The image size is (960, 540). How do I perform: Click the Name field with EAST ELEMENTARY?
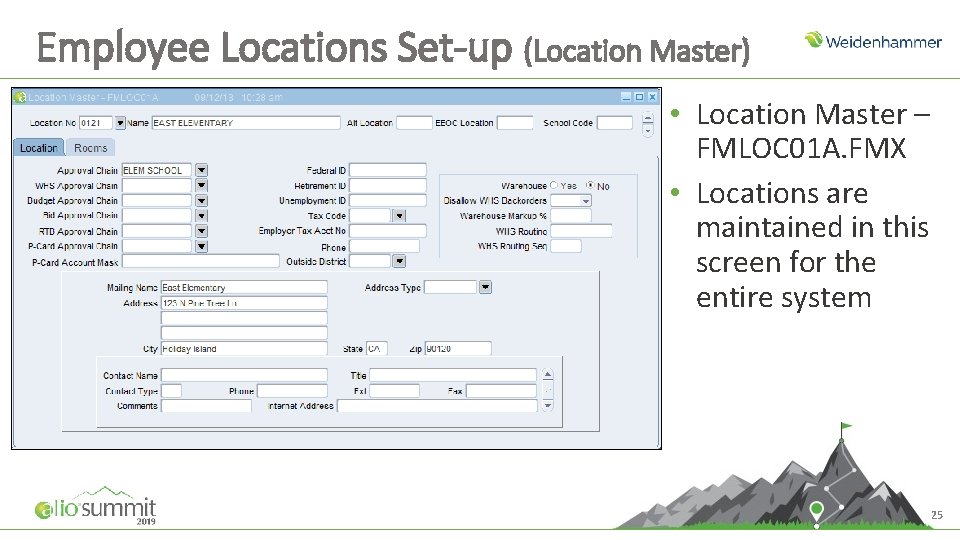click(246, 123)
